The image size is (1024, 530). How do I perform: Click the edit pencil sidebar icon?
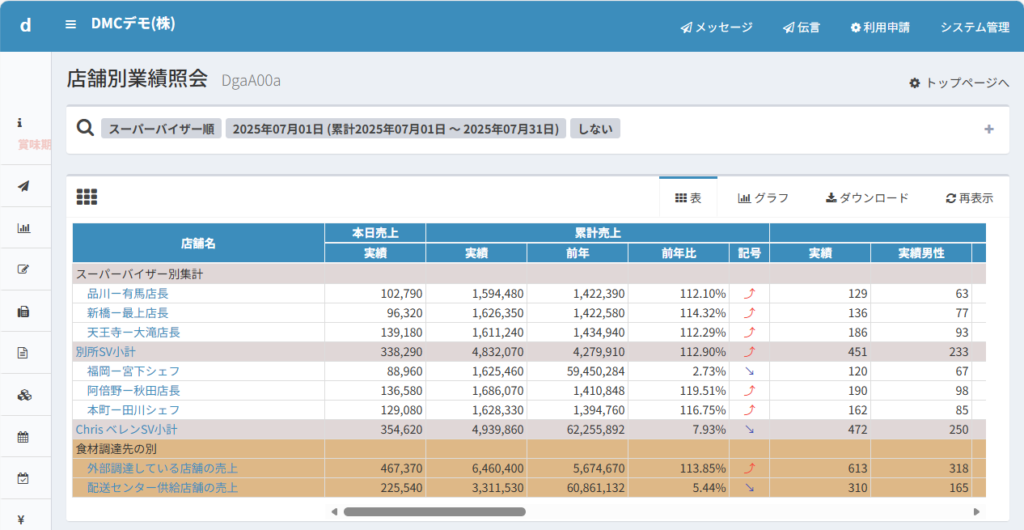tap(24, 269)
